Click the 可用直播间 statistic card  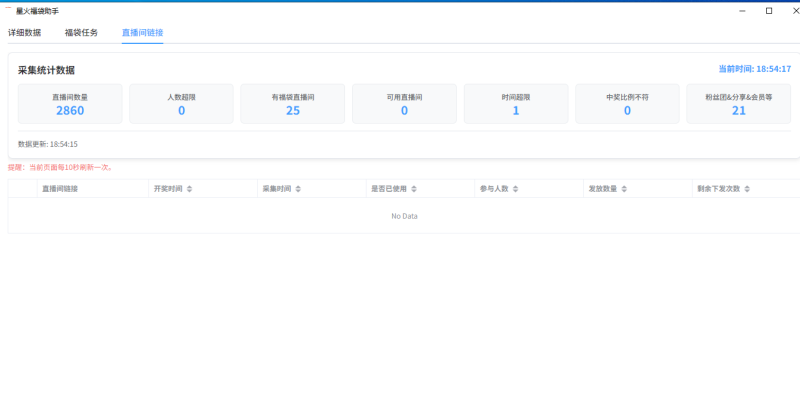[404, 104]
